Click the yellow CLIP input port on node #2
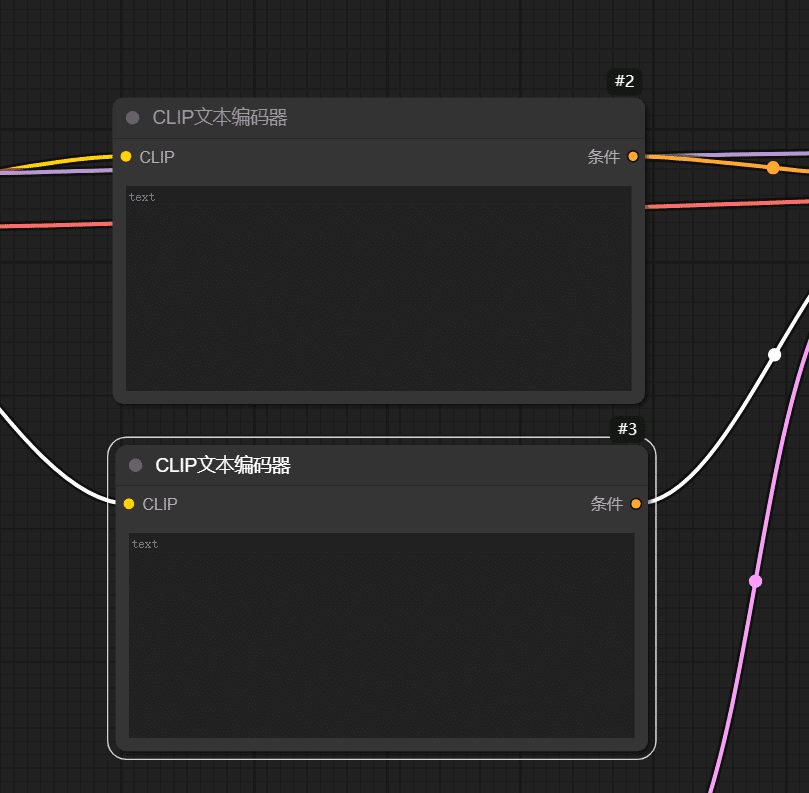809x793 pixels. pos(126,156)
